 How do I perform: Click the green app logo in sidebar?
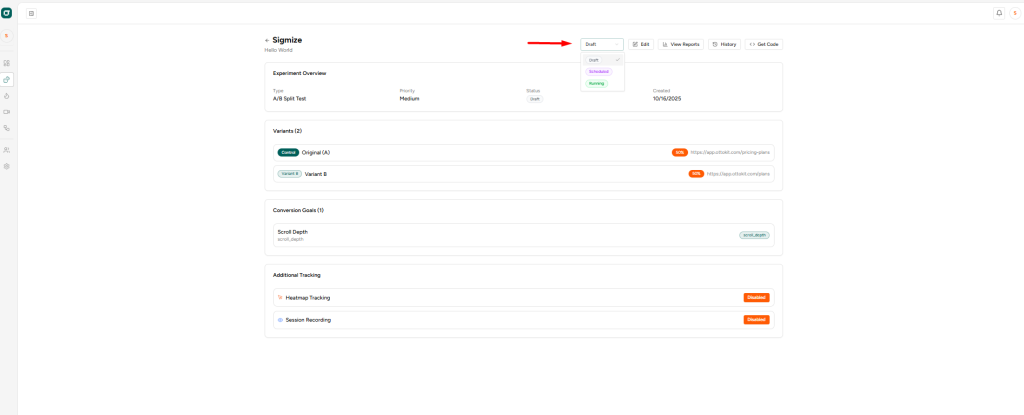tap(7, 12)
